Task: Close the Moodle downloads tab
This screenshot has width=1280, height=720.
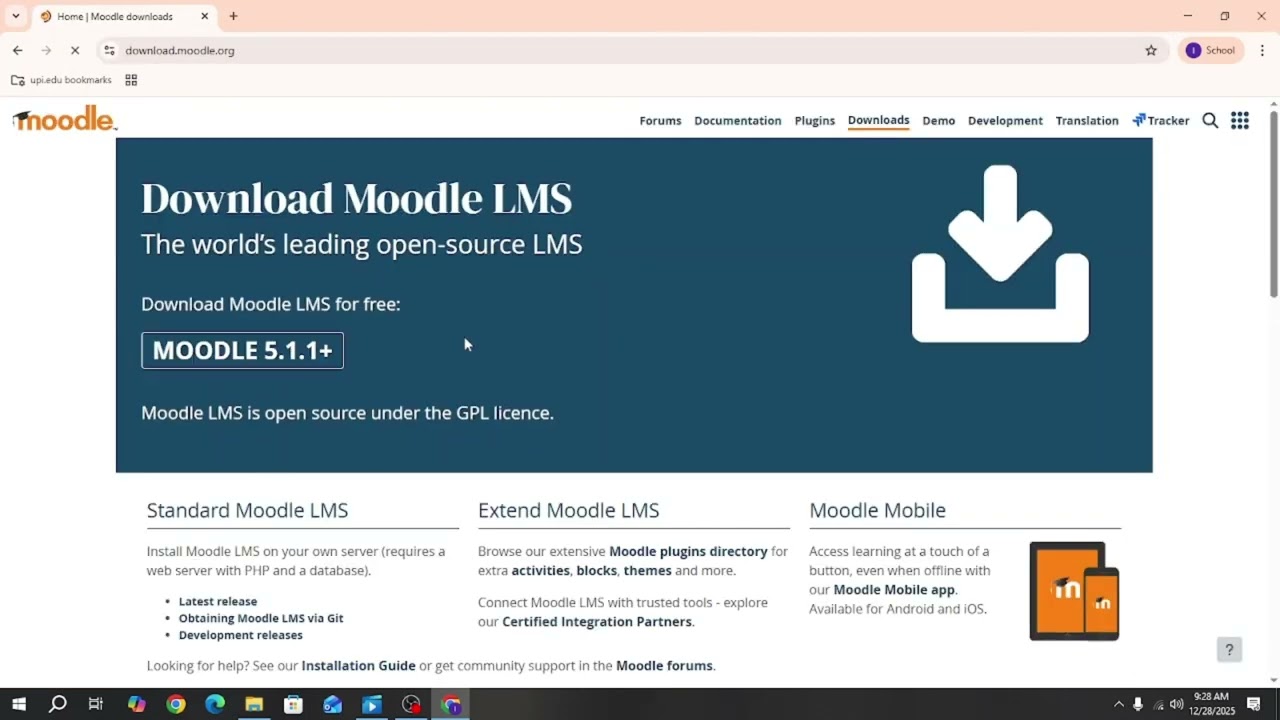Action: coord(205,16)
